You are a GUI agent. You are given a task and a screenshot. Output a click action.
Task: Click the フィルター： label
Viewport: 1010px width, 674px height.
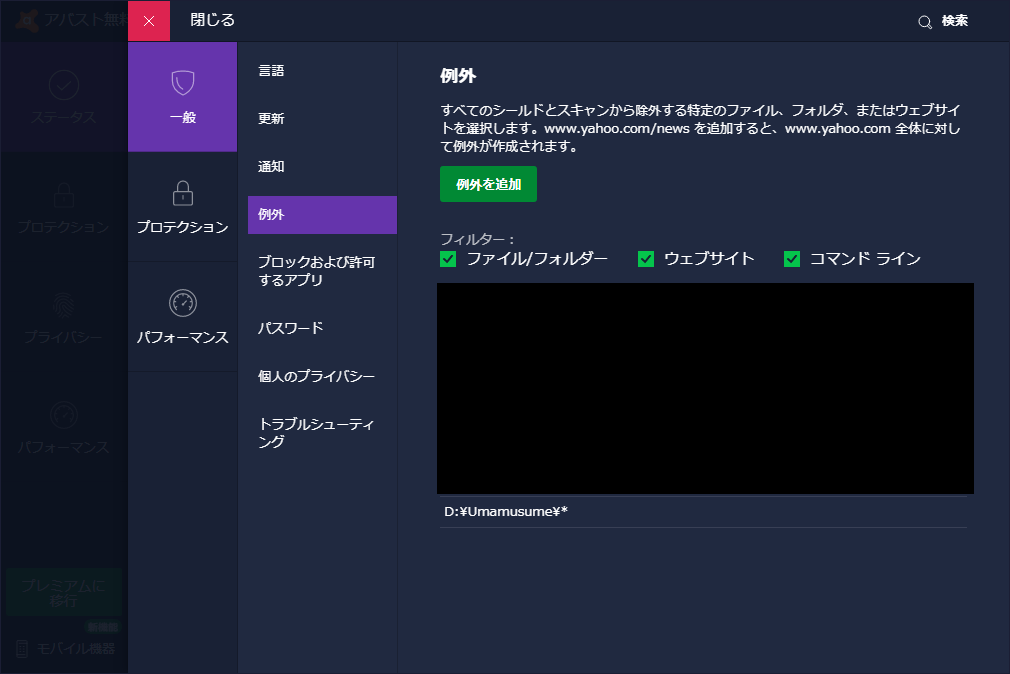[x=478, y=239]
